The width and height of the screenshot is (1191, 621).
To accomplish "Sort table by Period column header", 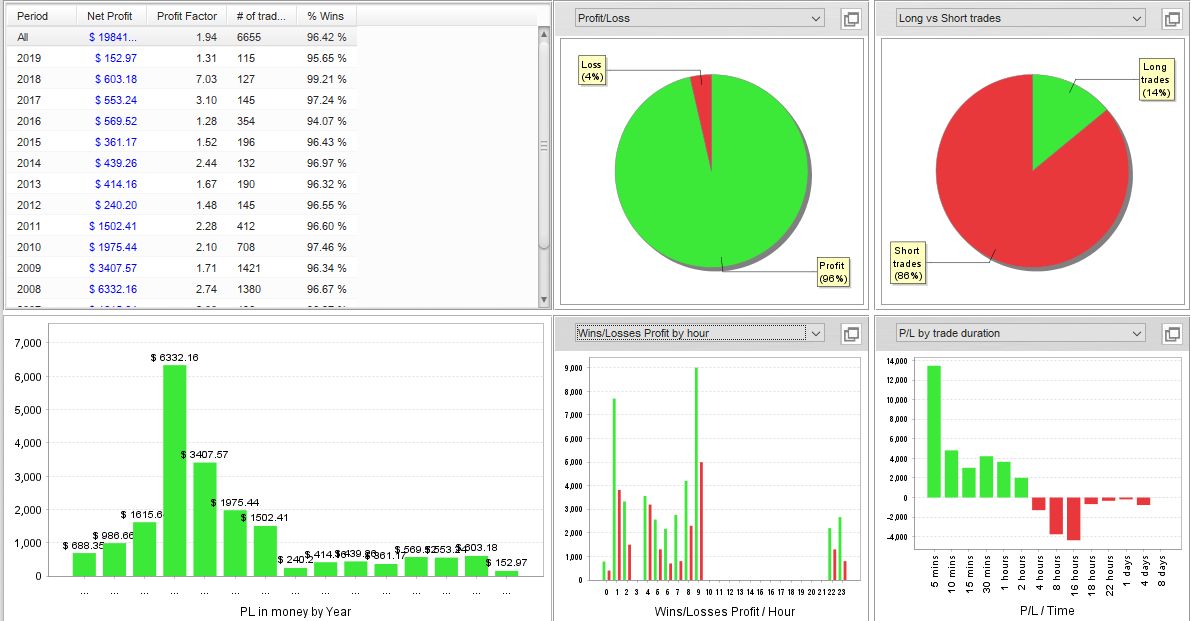I will (x=42, y=16).
